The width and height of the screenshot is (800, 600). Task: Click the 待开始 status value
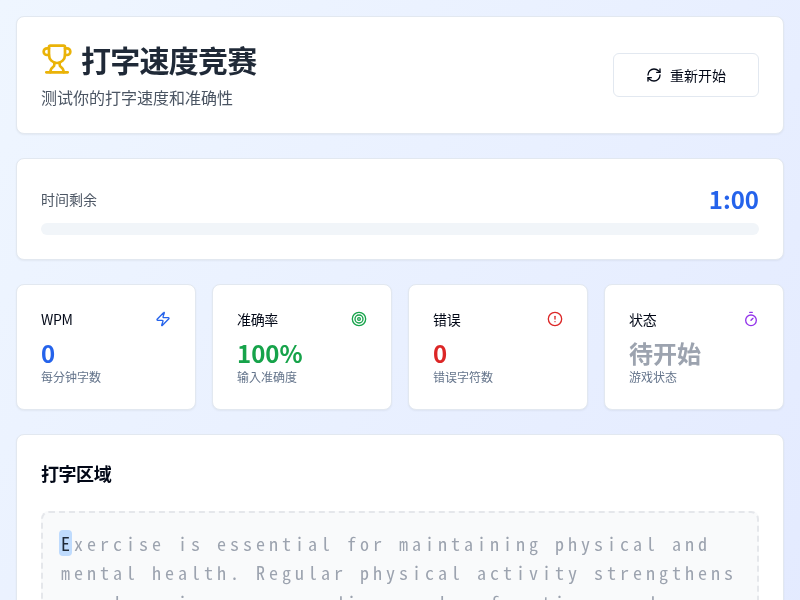[x=665, y=354]
